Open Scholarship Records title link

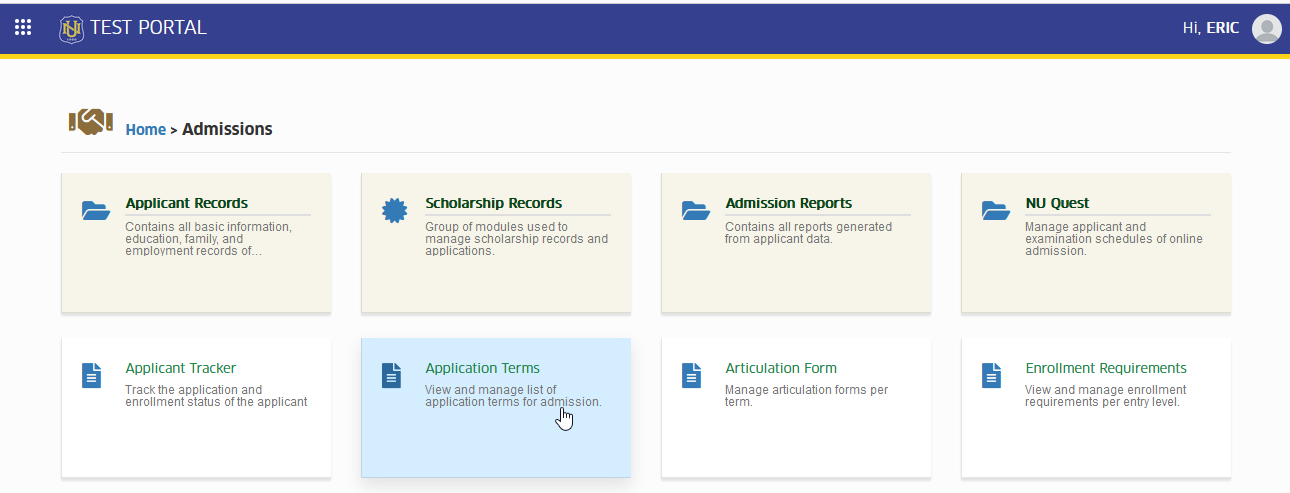tap(494, 203)
